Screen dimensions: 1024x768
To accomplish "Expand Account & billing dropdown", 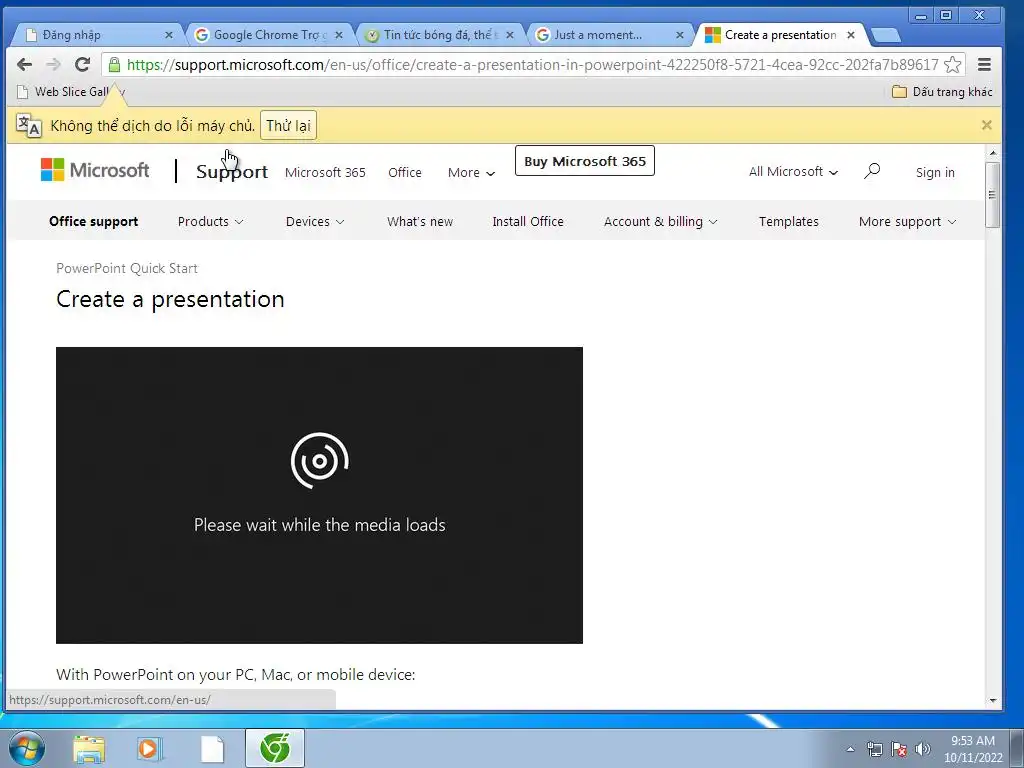I will click(x=660, y=221).
